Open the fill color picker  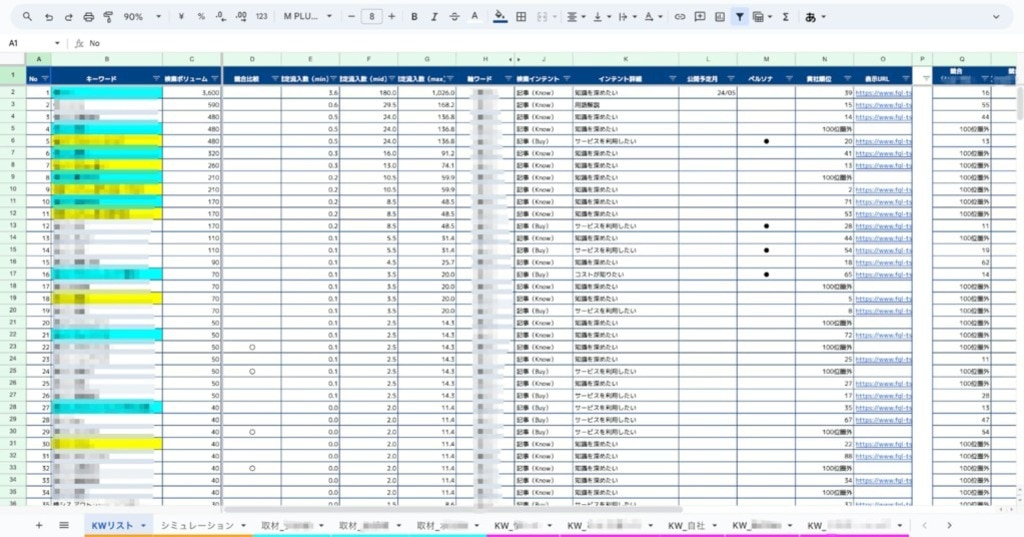[x=500, y=17]
